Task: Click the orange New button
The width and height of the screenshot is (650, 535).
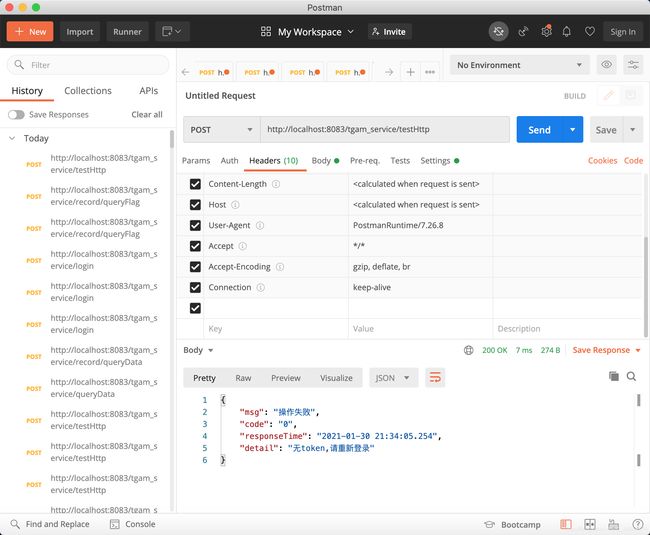Action: pyautogui.click(x=30, y=31)
